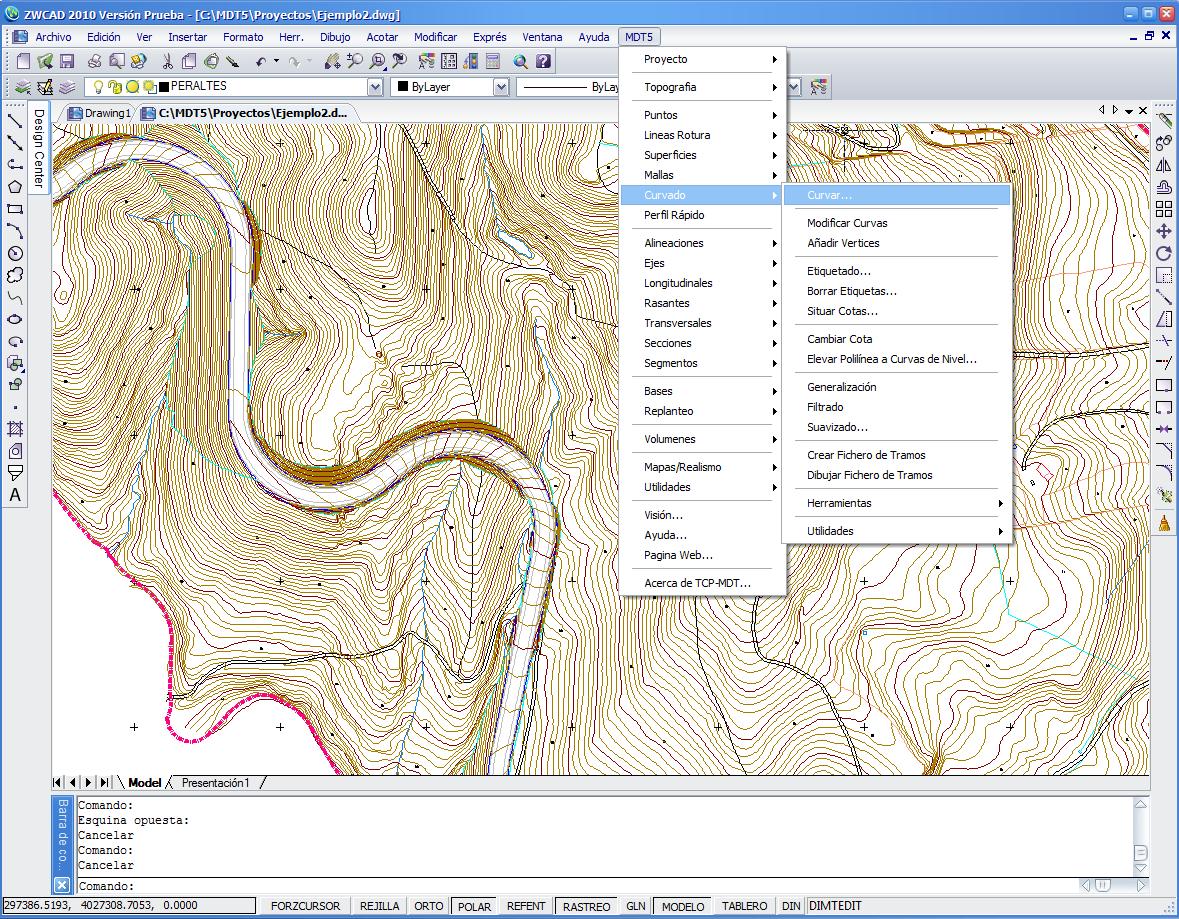Switch to the Drawing1 tab

(99, 113)
